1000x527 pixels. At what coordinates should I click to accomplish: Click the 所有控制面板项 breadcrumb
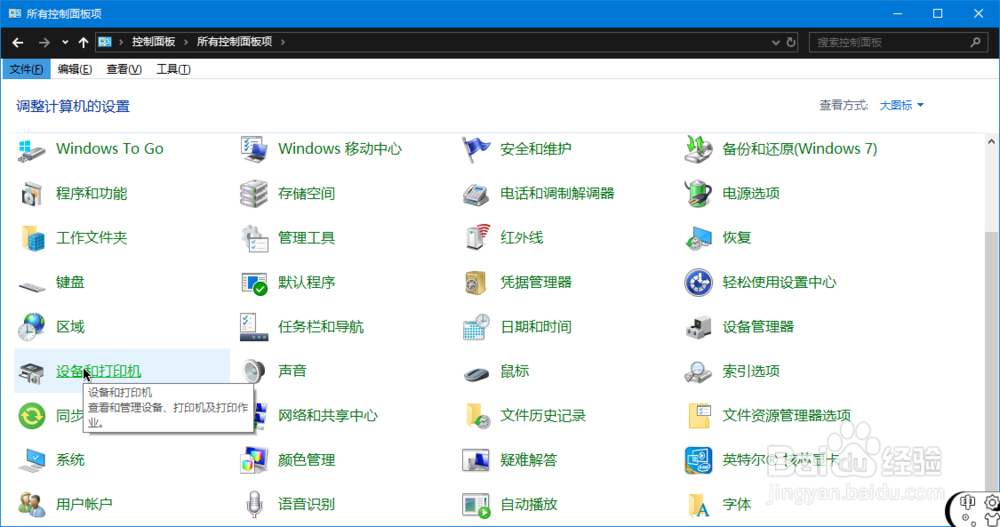[x=234, y=42]
